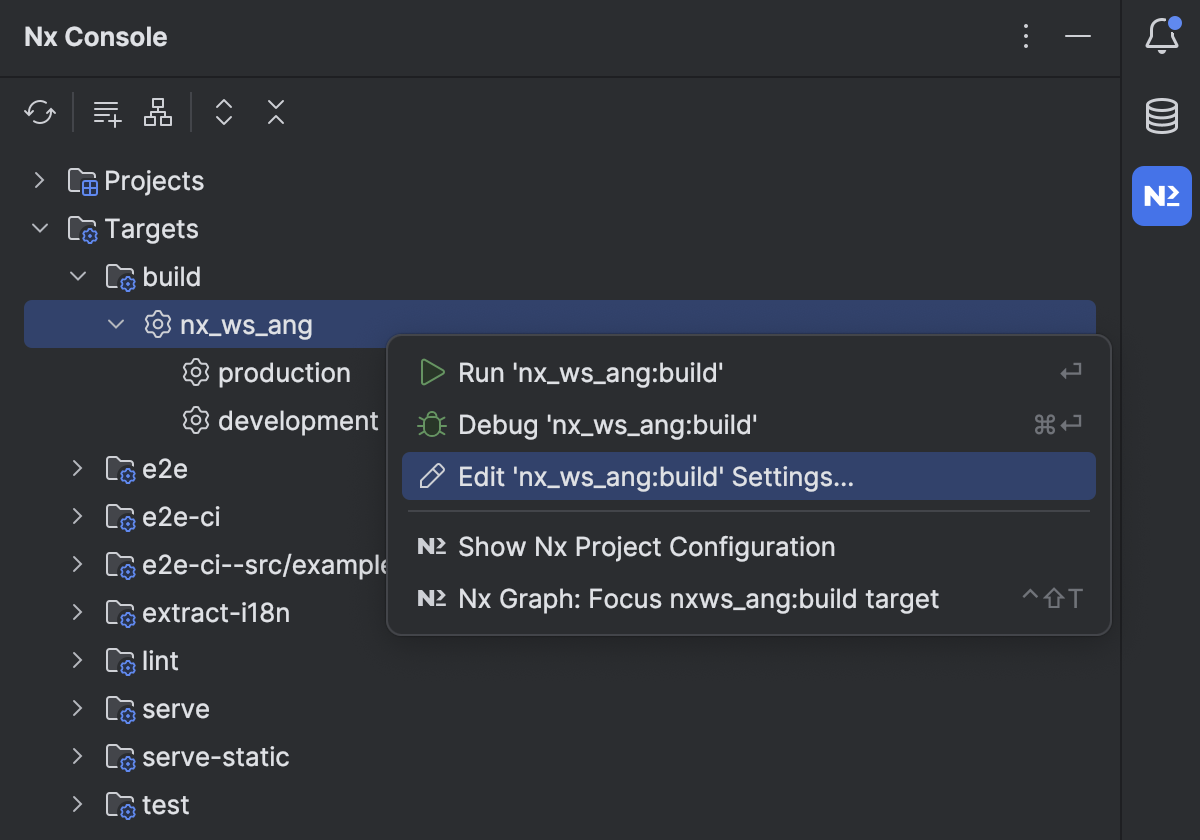Collapse all nodes using the toolbar icon
The height and width of the screenshot is (840, 1200).
tap(275, 112)
